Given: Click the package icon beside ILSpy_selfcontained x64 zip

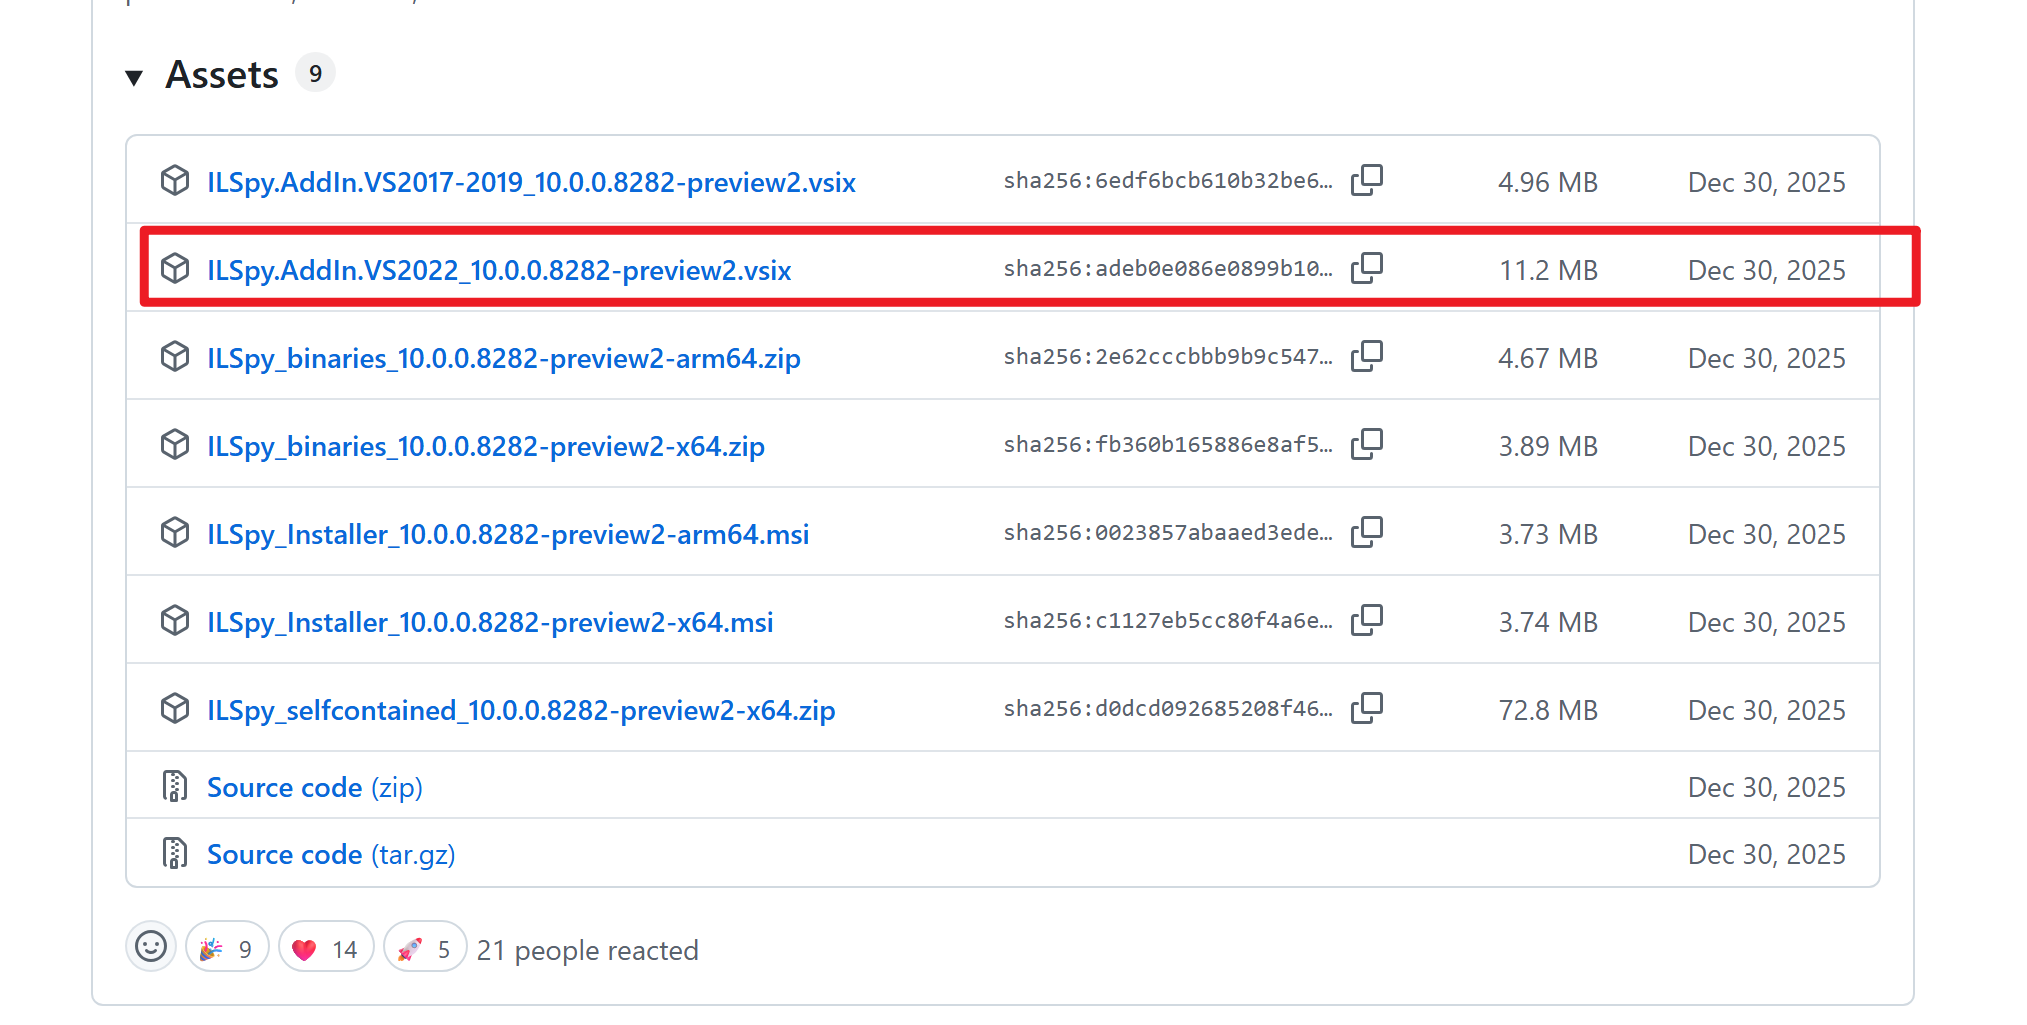Looking at the screenshot, I should [x=175, y=709].
